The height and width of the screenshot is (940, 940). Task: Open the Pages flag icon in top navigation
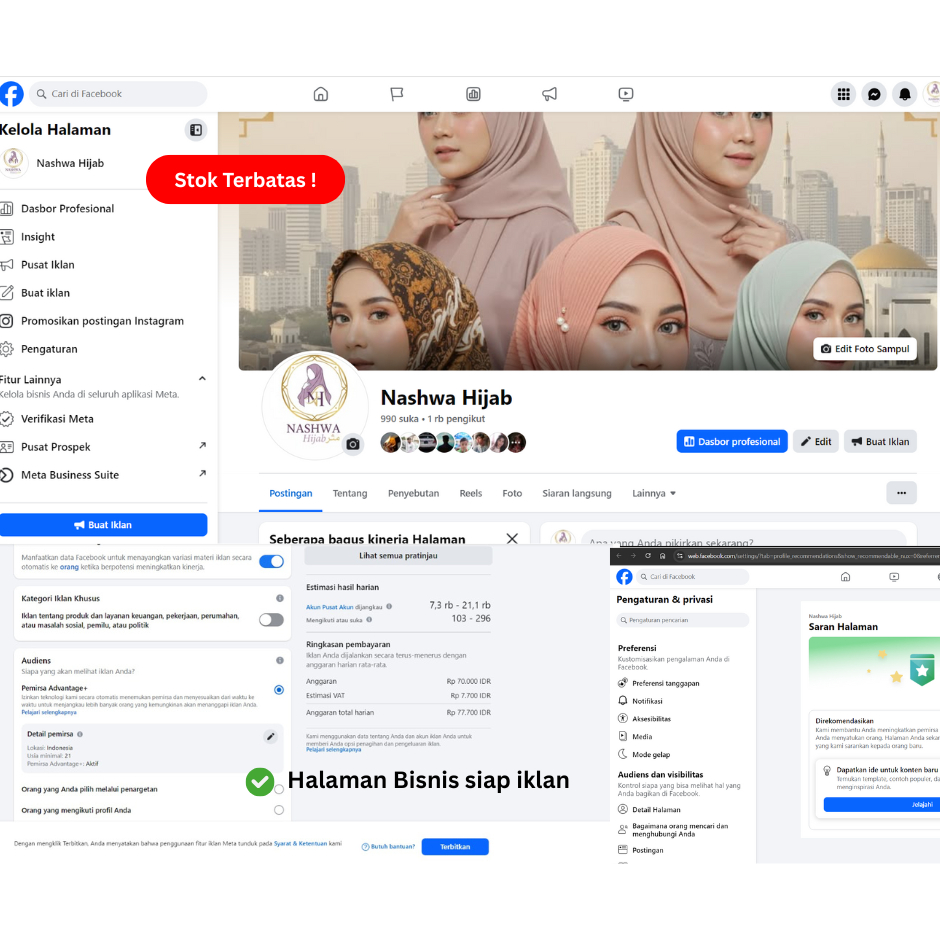tap(397, 93)
